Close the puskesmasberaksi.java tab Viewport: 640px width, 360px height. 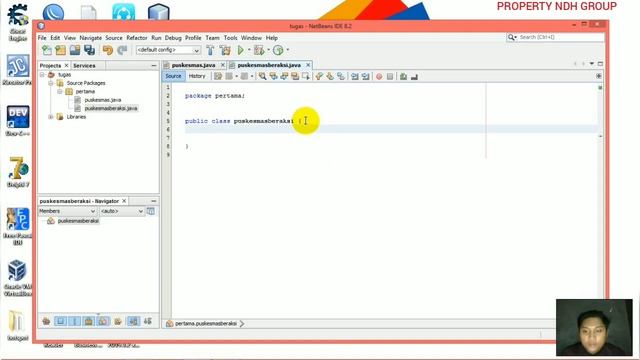coord(308,65)
